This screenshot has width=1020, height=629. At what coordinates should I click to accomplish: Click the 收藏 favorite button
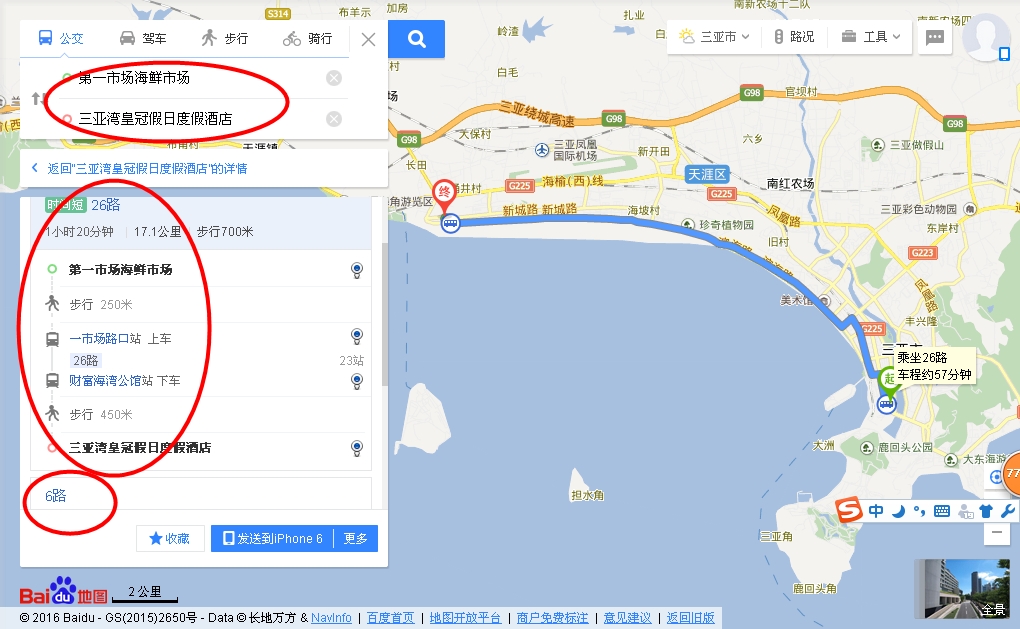pyautogui.click(x=170, y=539)
